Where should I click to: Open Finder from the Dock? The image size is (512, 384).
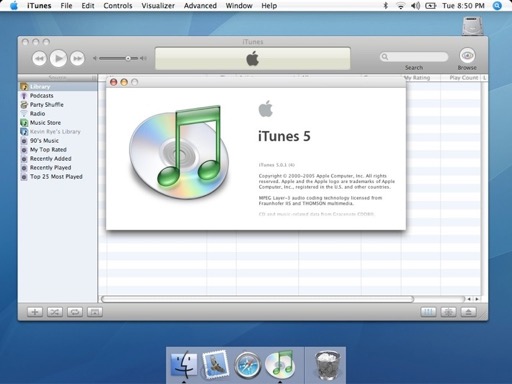click(x=184, y=364)
